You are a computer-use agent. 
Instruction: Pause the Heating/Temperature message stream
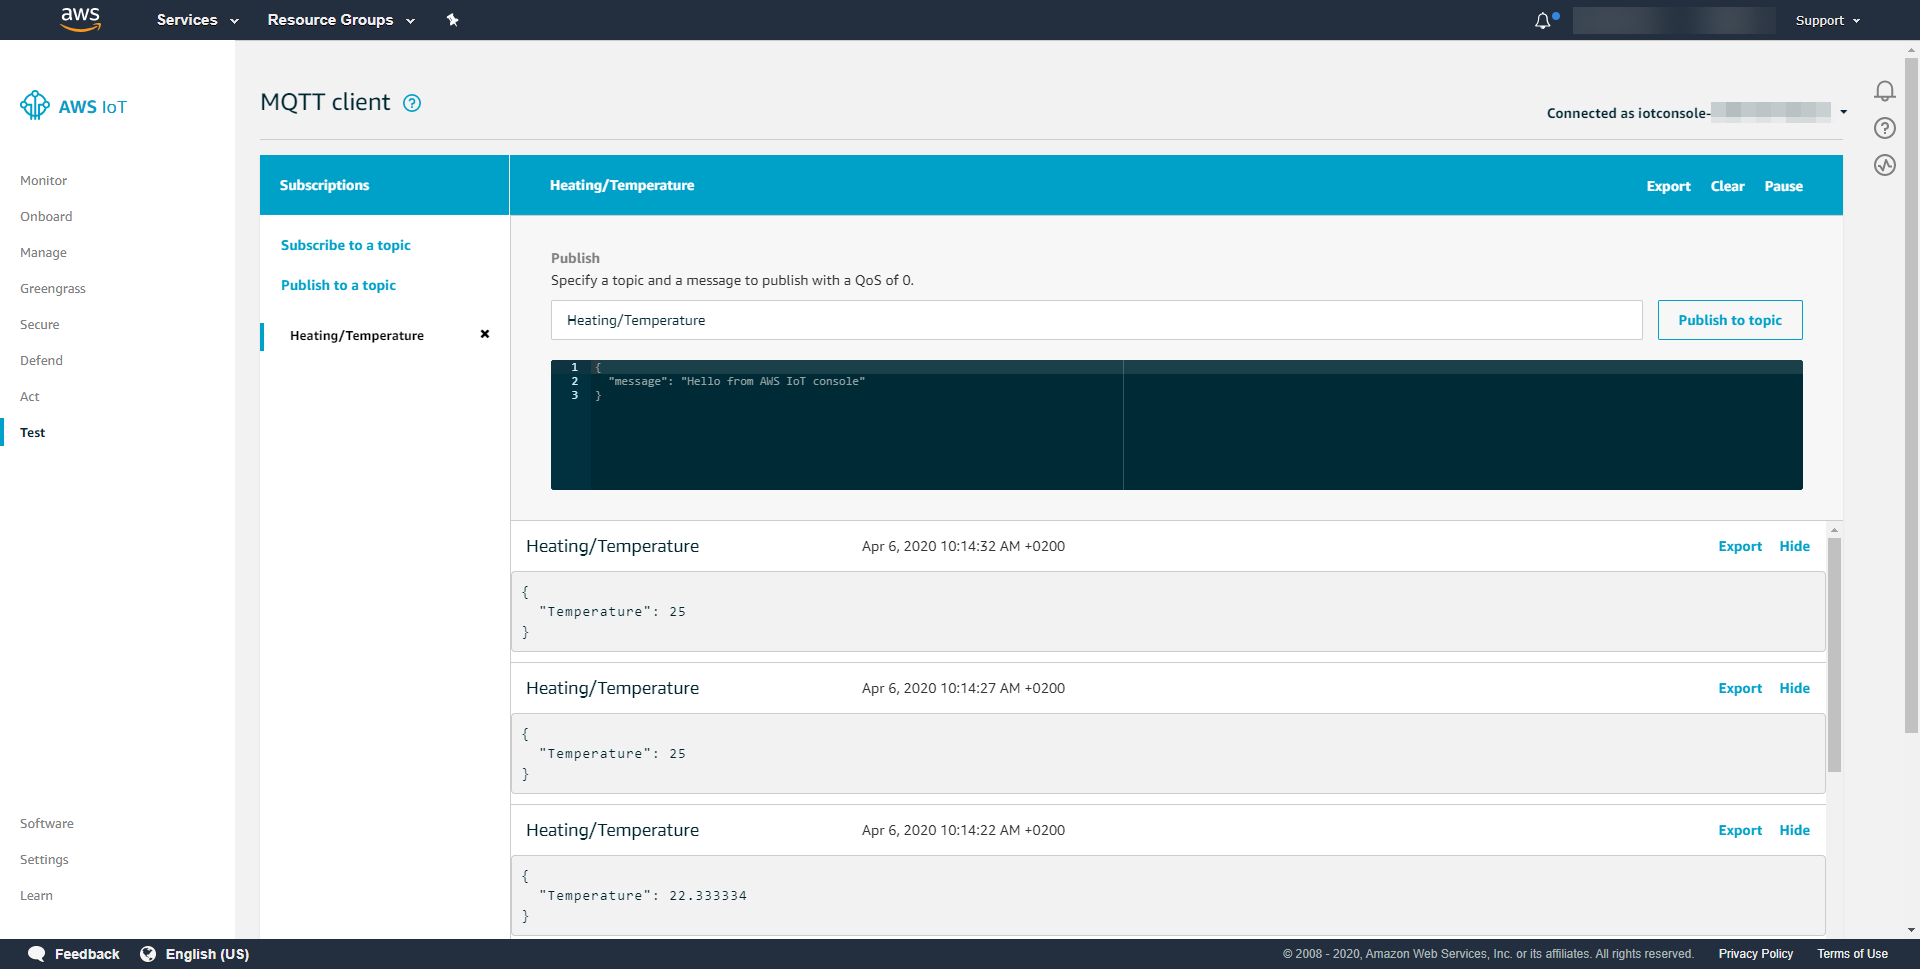(x=1783, y=186)
